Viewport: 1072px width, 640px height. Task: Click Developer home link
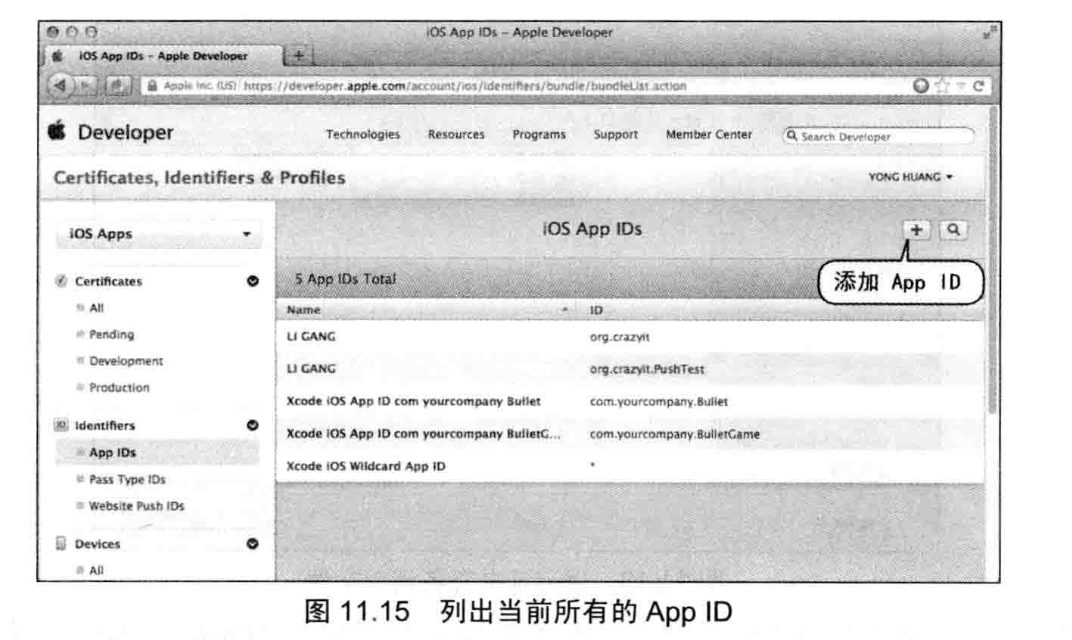pos(125,132)
